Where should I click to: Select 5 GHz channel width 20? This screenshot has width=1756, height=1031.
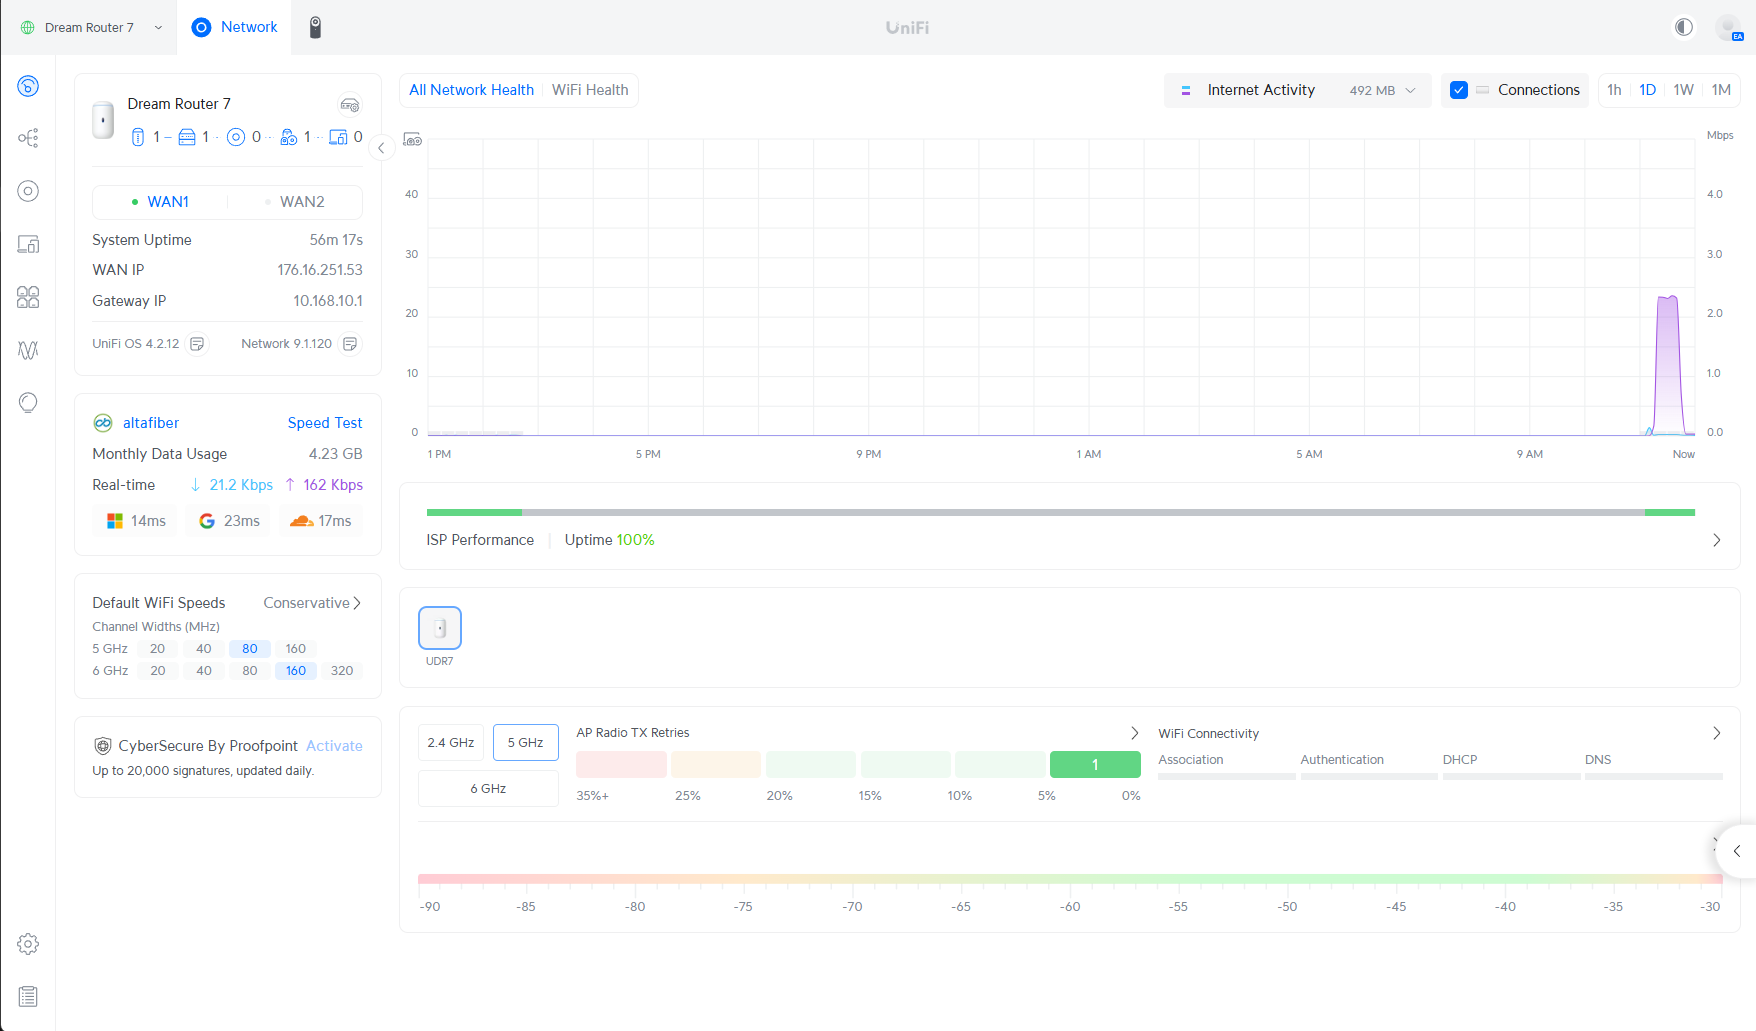pyautogui.click(x=158, y=649)
